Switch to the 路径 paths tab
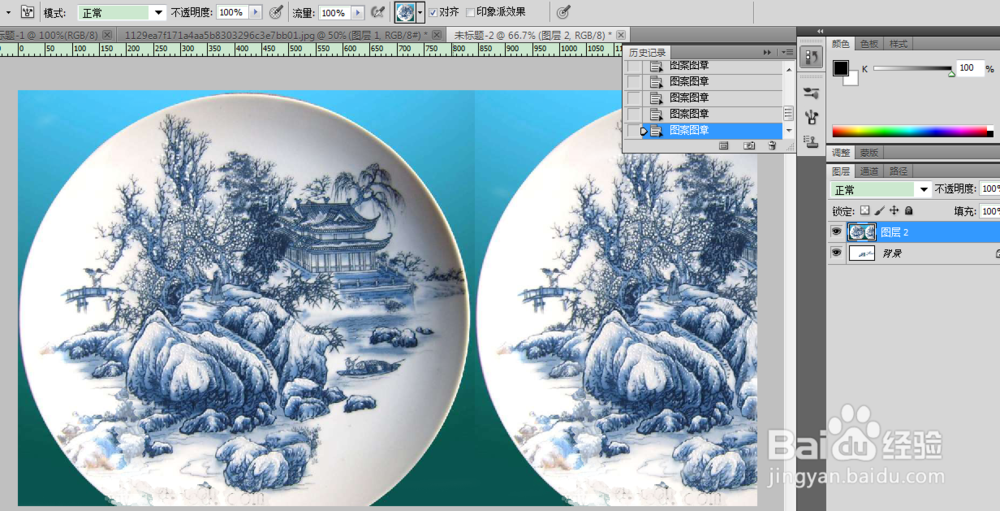The image size is (1000, 511). (x=898, y=171)
